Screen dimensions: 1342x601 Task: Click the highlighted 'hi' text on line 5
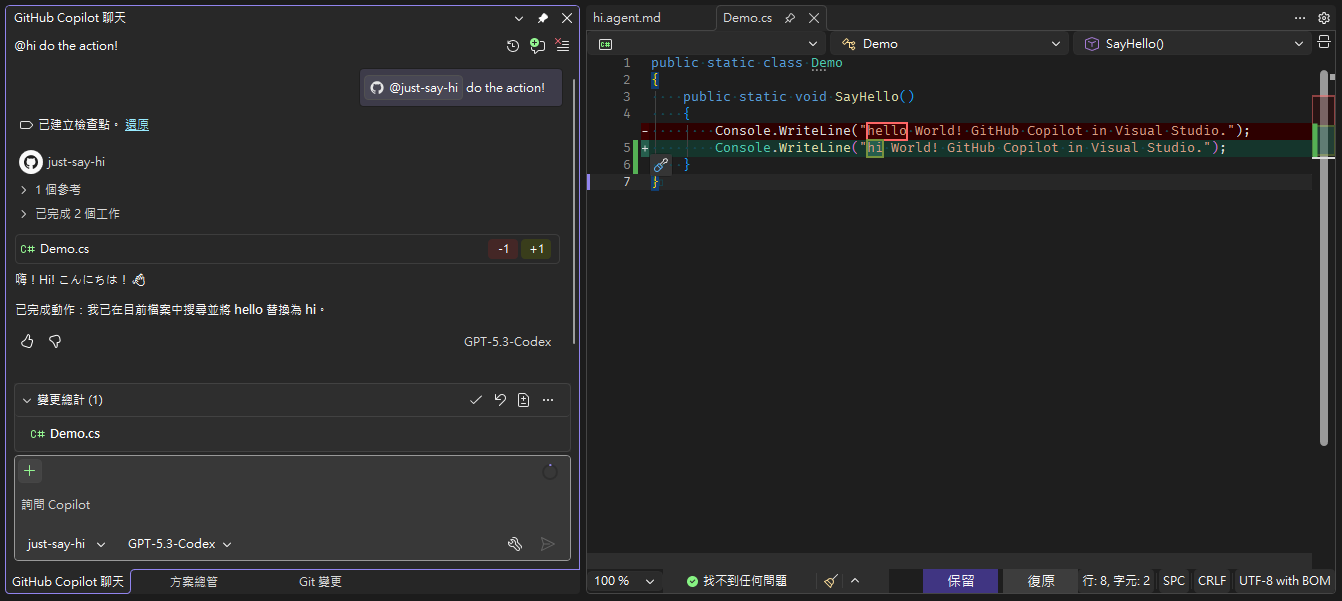point(875,148)
